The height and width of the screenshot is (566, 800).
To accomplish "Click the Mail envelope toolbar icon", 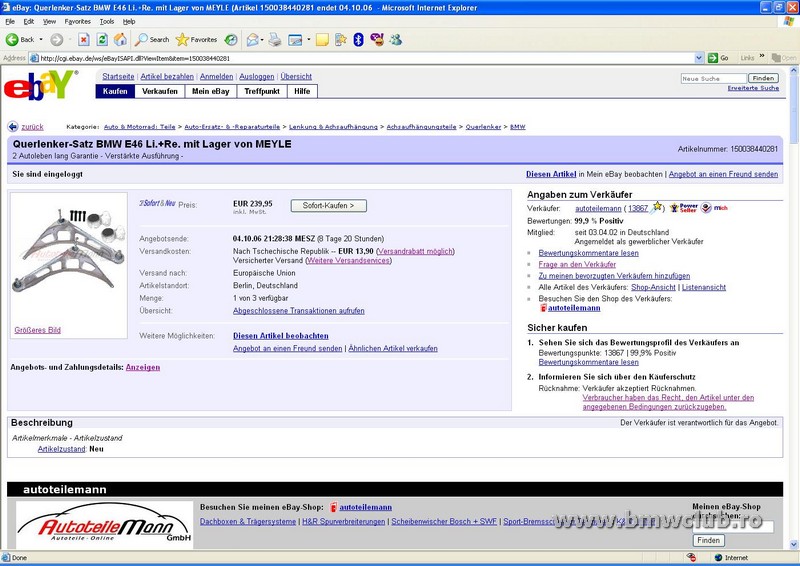I will tap(253, 40).
